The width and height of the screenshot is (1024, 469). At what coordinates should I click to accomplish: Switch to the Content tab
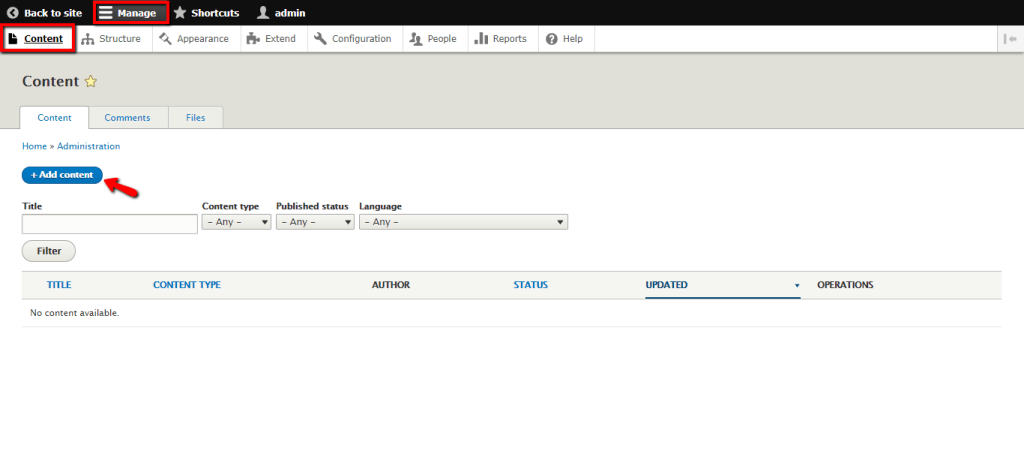[54, 118]
